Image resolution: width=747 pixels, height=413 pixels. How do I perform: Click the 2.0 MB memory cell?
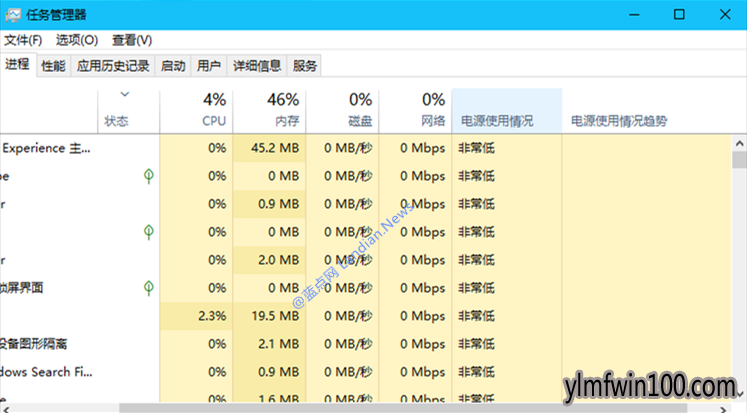click(269, 260)
